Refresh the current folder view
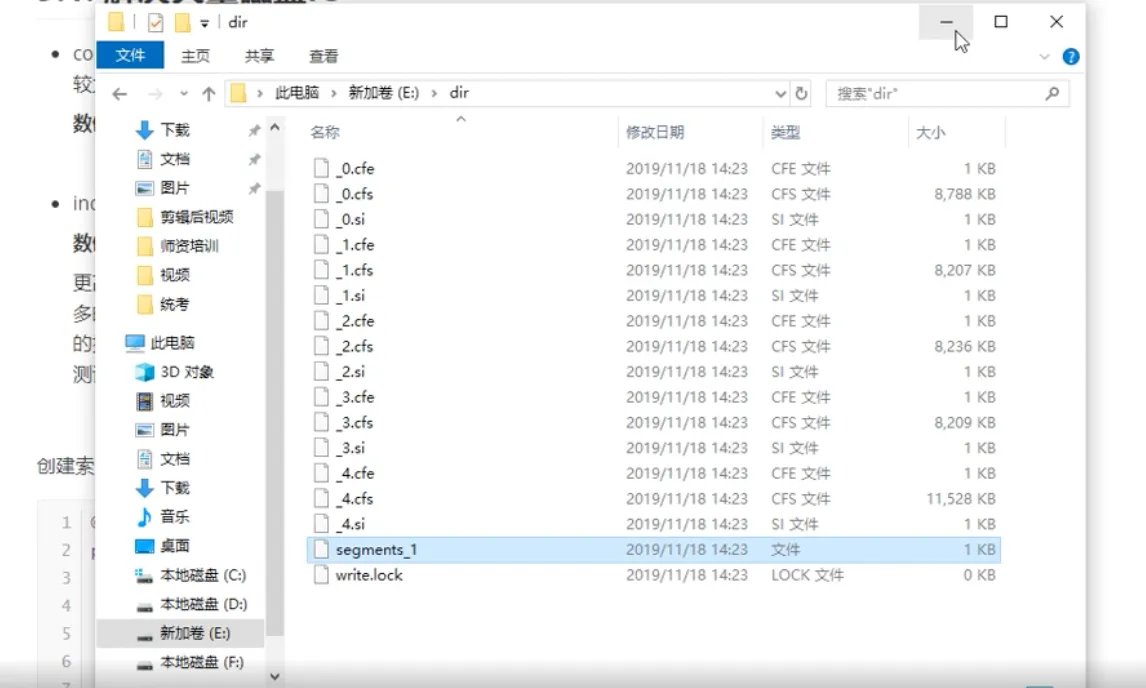 (801, 94)
